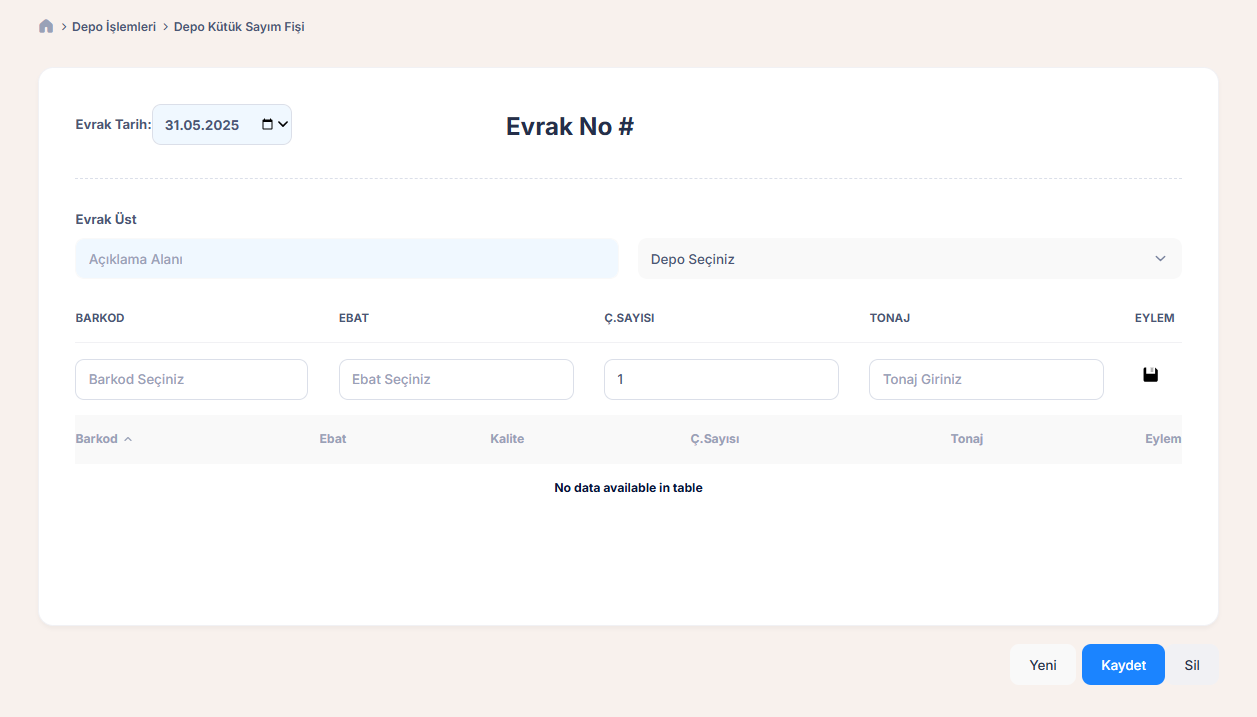Sort table by Ebat column header
The height and width of the screenshot is (717, 1257).
[333, 439]
